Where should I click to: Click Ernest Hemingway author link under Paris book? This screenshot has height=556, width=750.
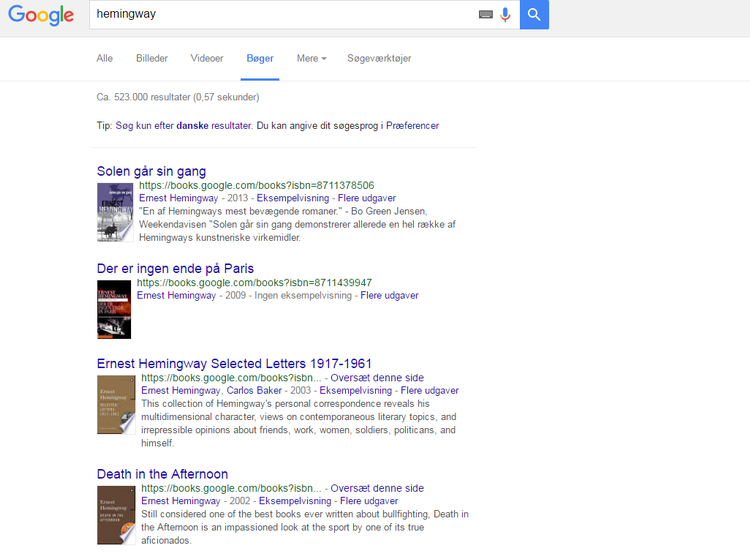(176, 296)
